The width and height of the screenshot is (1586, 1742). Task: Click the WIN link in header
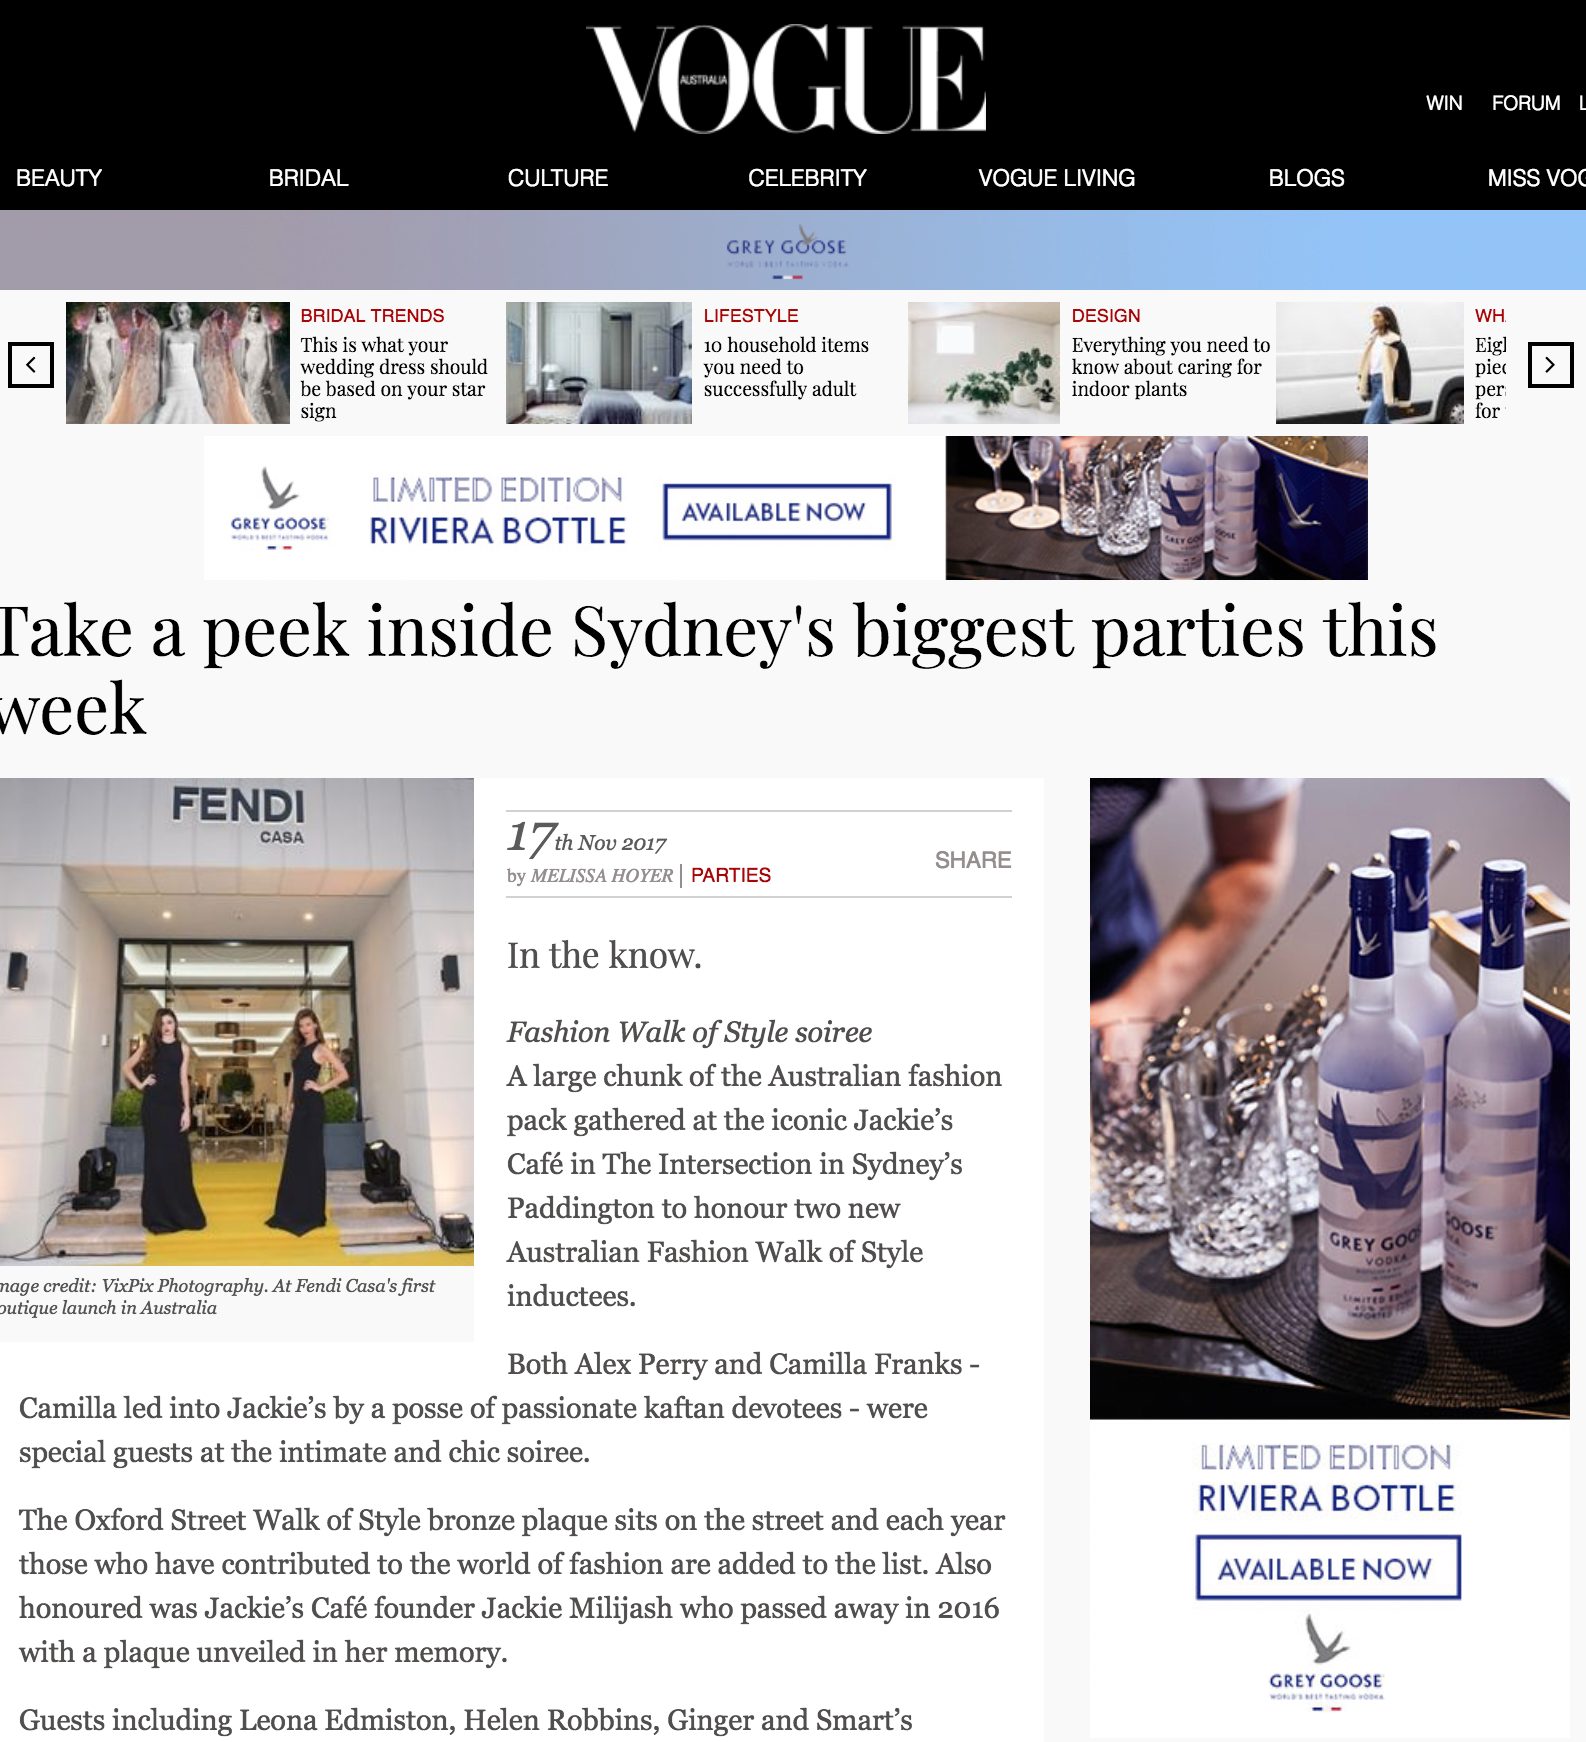1444,103
